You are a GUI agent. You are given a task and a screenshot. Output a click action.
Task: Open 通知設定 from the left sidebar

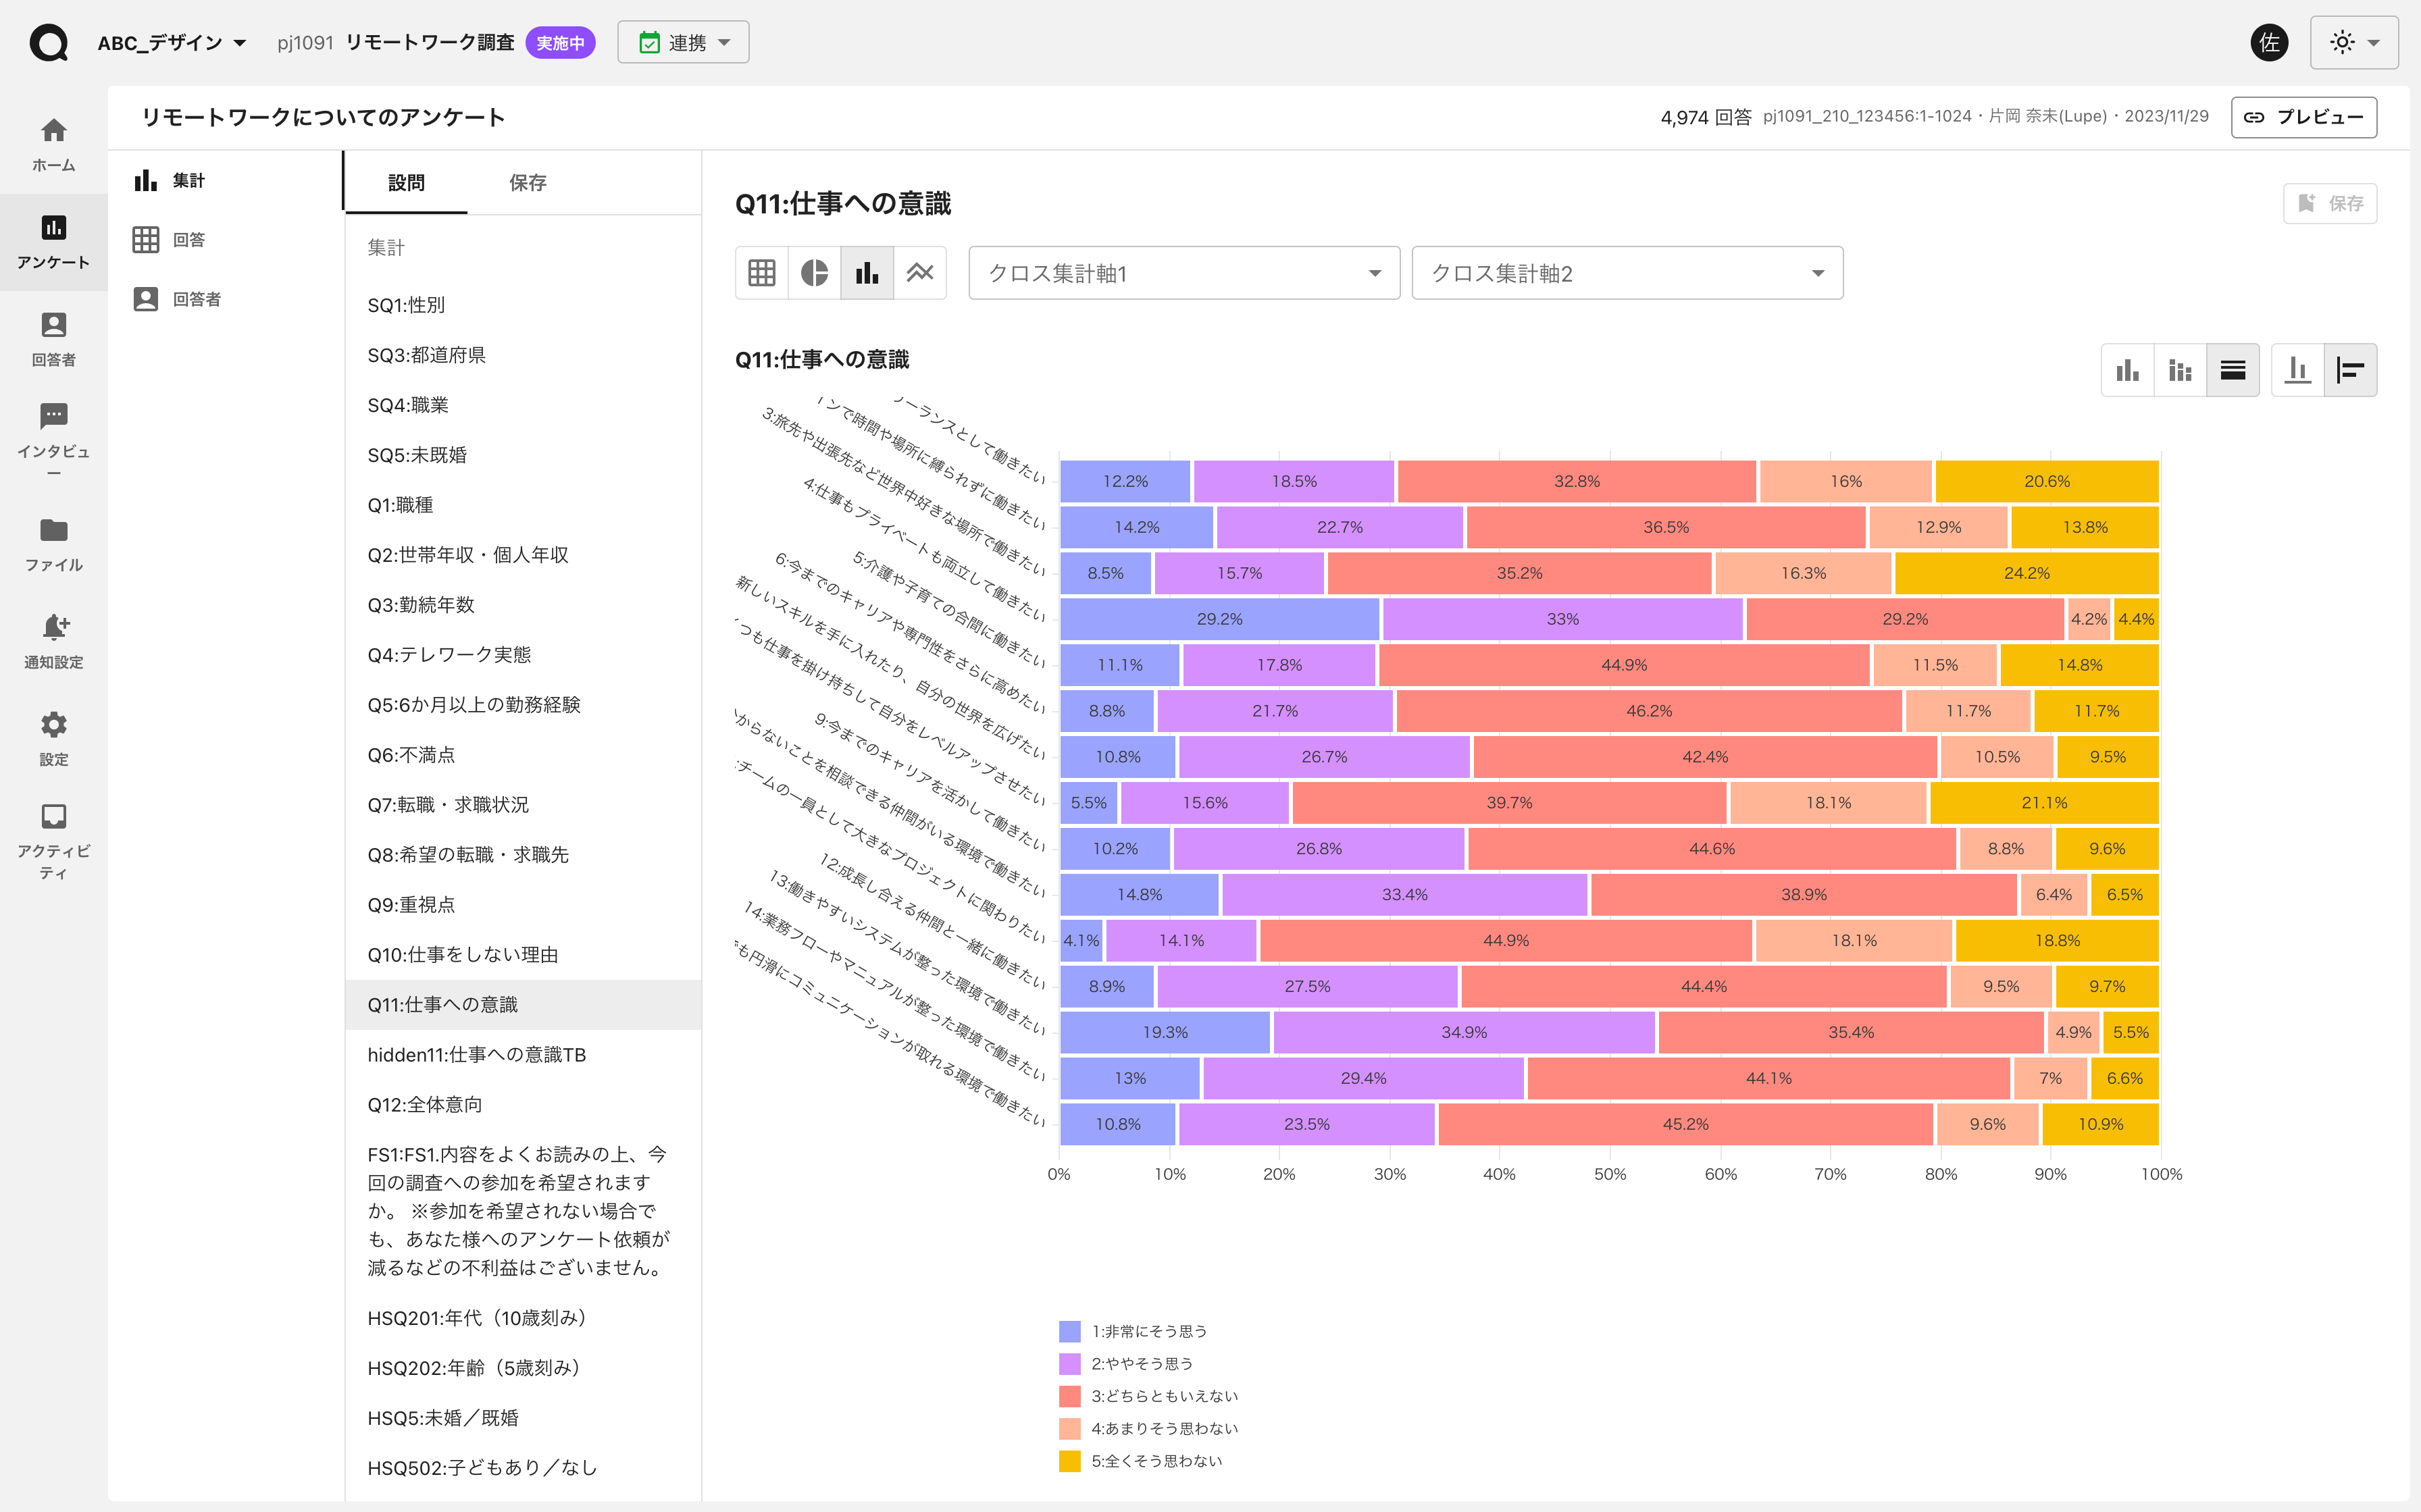coord(53,638)
